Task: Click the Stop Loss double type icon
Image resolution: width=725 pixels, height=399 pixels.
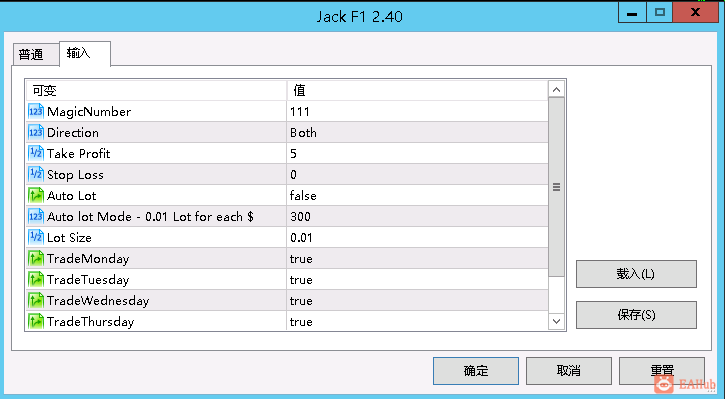Action: click(36, 175)
